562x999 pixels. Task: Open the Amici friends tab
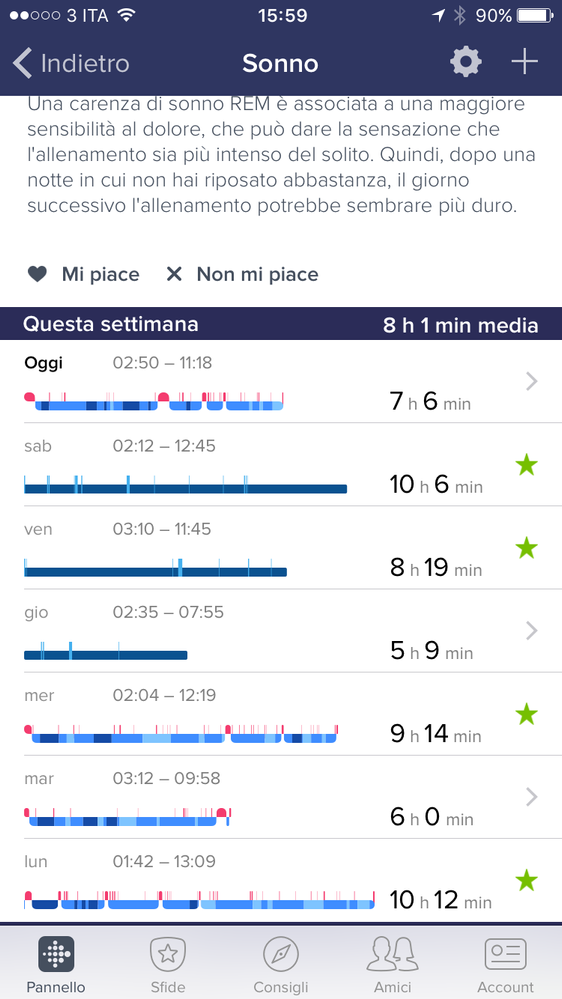[x=393, y=963]
